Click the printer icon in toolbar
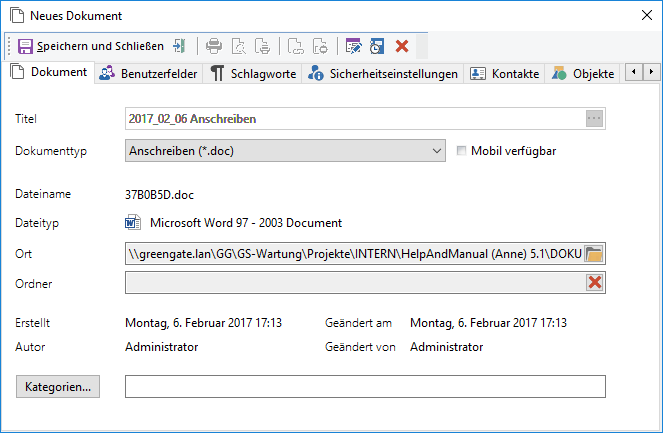The width and height of the screenshot is (663, 433). point(214,46)
